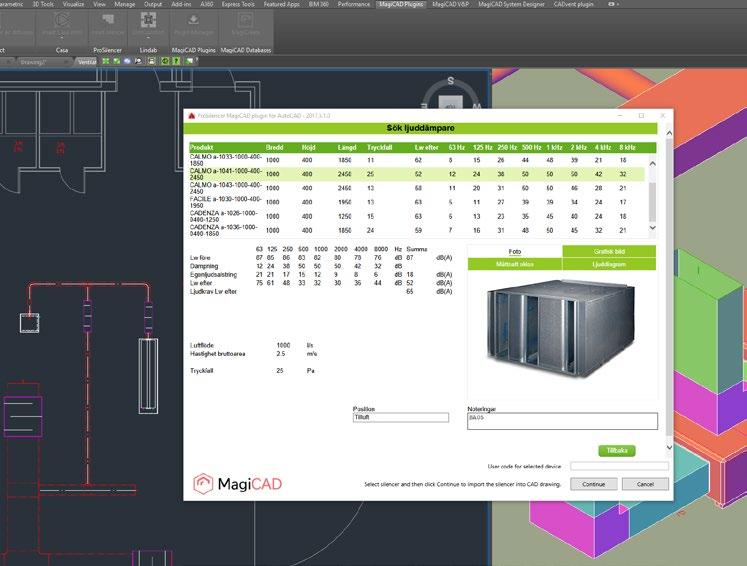Select row CALMO a-1041-1000-400-2450
The image size is (747, 566).
[417, 174]
